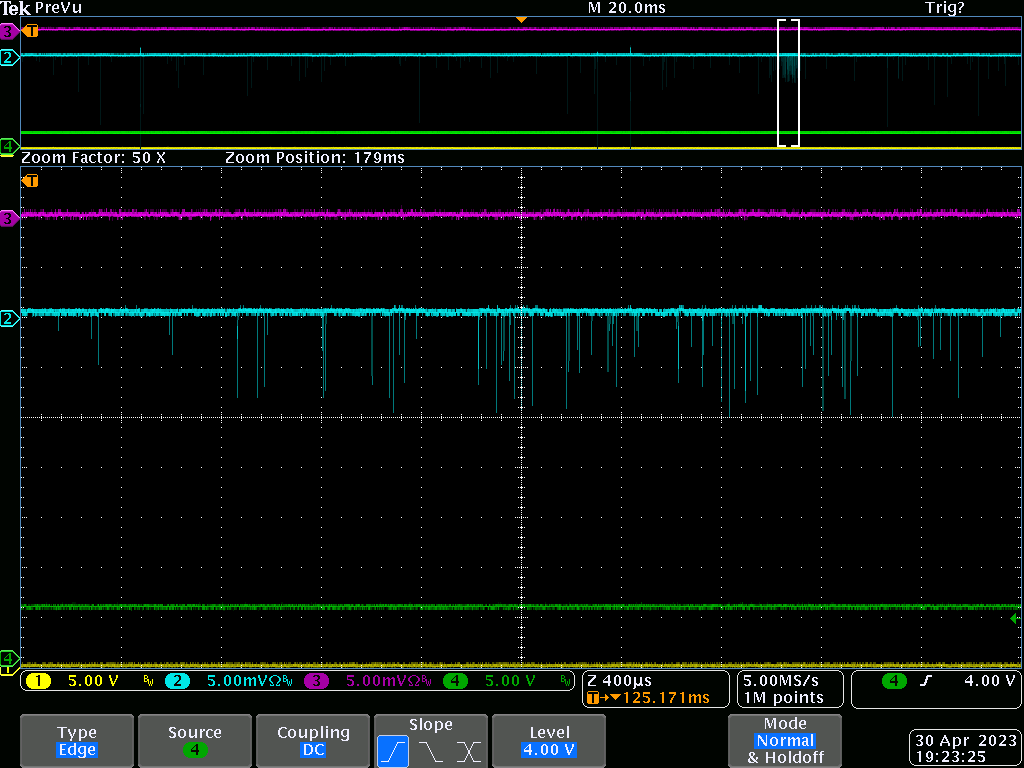Click orange trigger position marker at top
This screenshot has height=768, width=1024.
(x=520, y=20)
